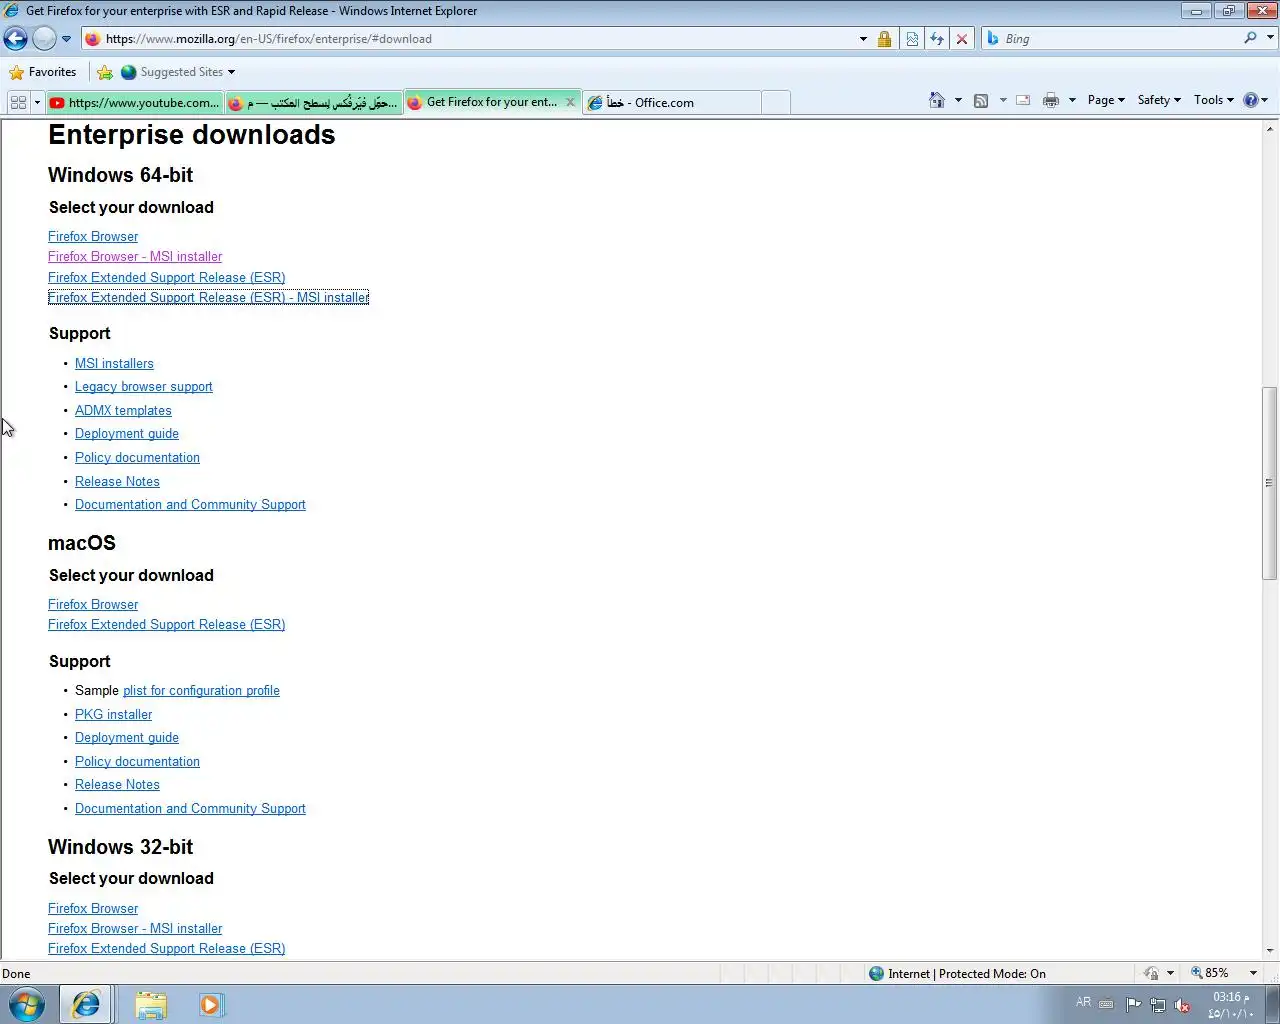Open Windows Media Player taskbar icon

[211, 1004]
